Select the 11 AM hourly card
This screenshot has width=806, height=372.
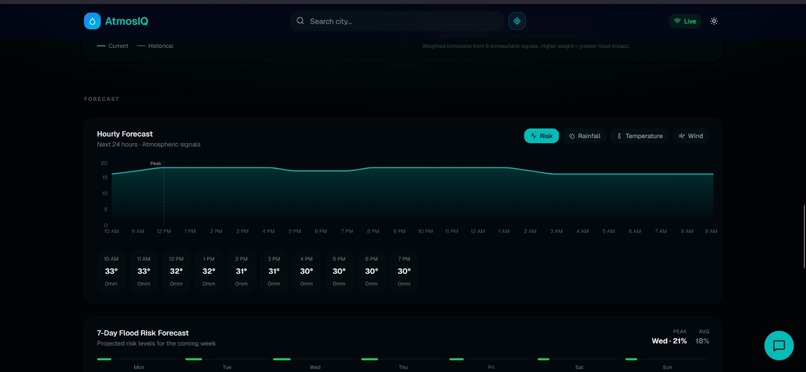pos(143,271)
